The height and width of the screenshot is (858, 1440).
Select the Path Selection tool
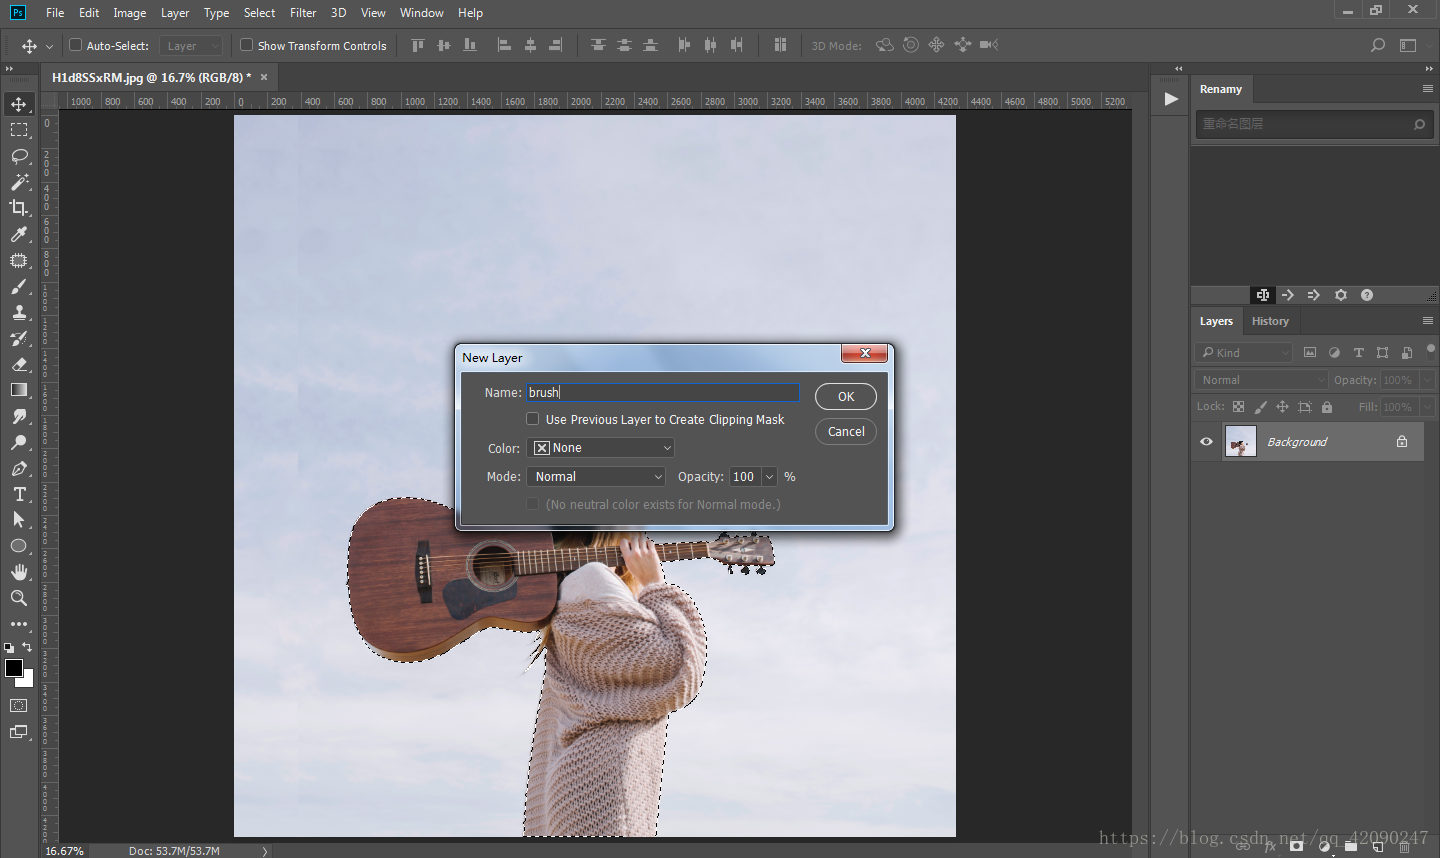[19, 520]
